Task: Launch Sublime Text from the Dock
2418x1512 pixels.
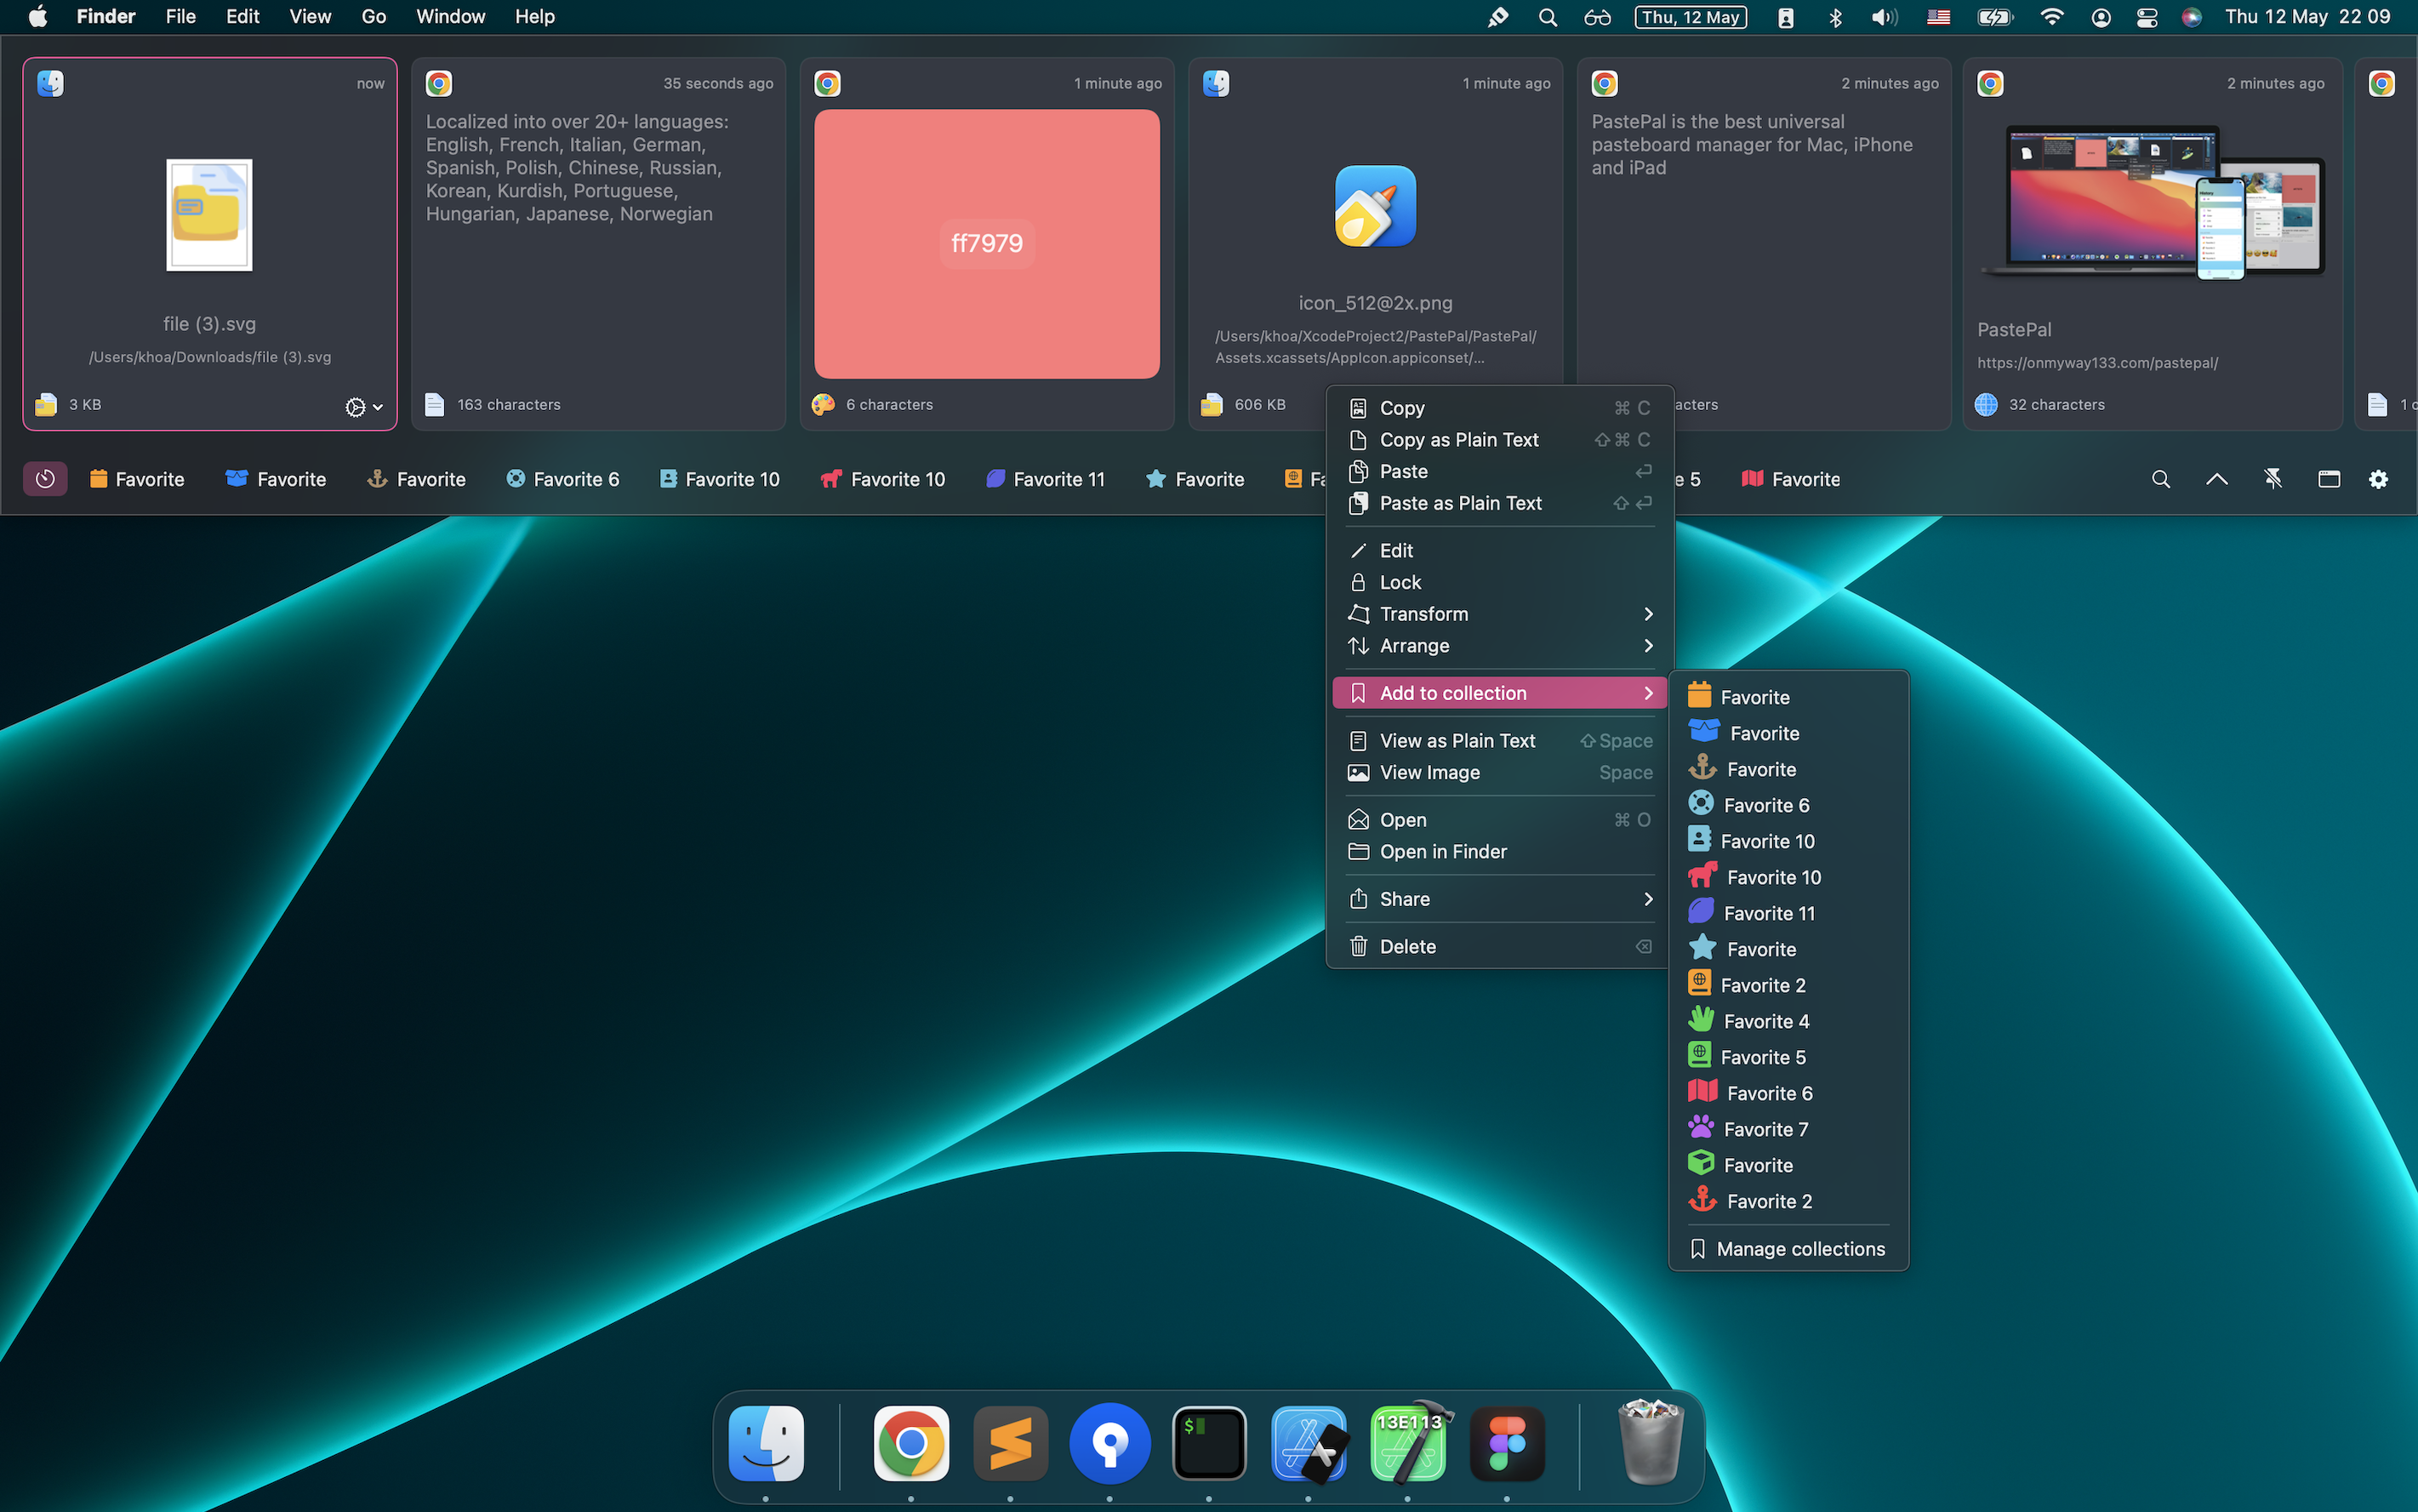Action: [x=1010, y=1444]
